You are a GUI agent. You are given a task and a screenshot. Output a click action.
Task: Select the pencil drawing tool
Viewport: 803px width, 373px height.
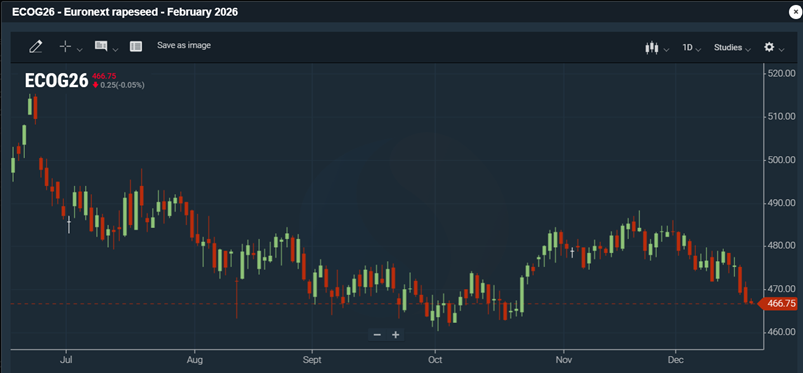tap(35, 47)
